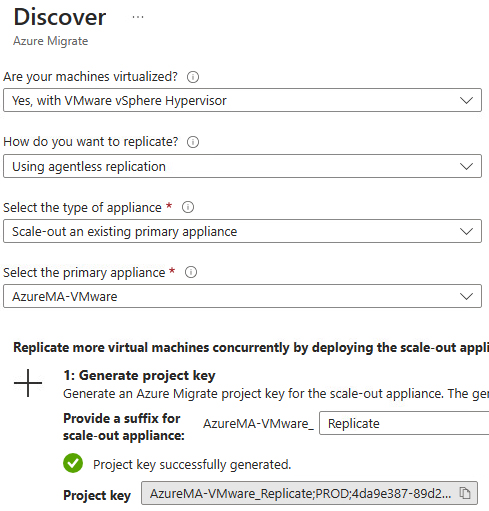Open the scale-out appliance type dropdown
This screenshot has height=511, width=489.
pyautogui.click(x=242, y=231)
